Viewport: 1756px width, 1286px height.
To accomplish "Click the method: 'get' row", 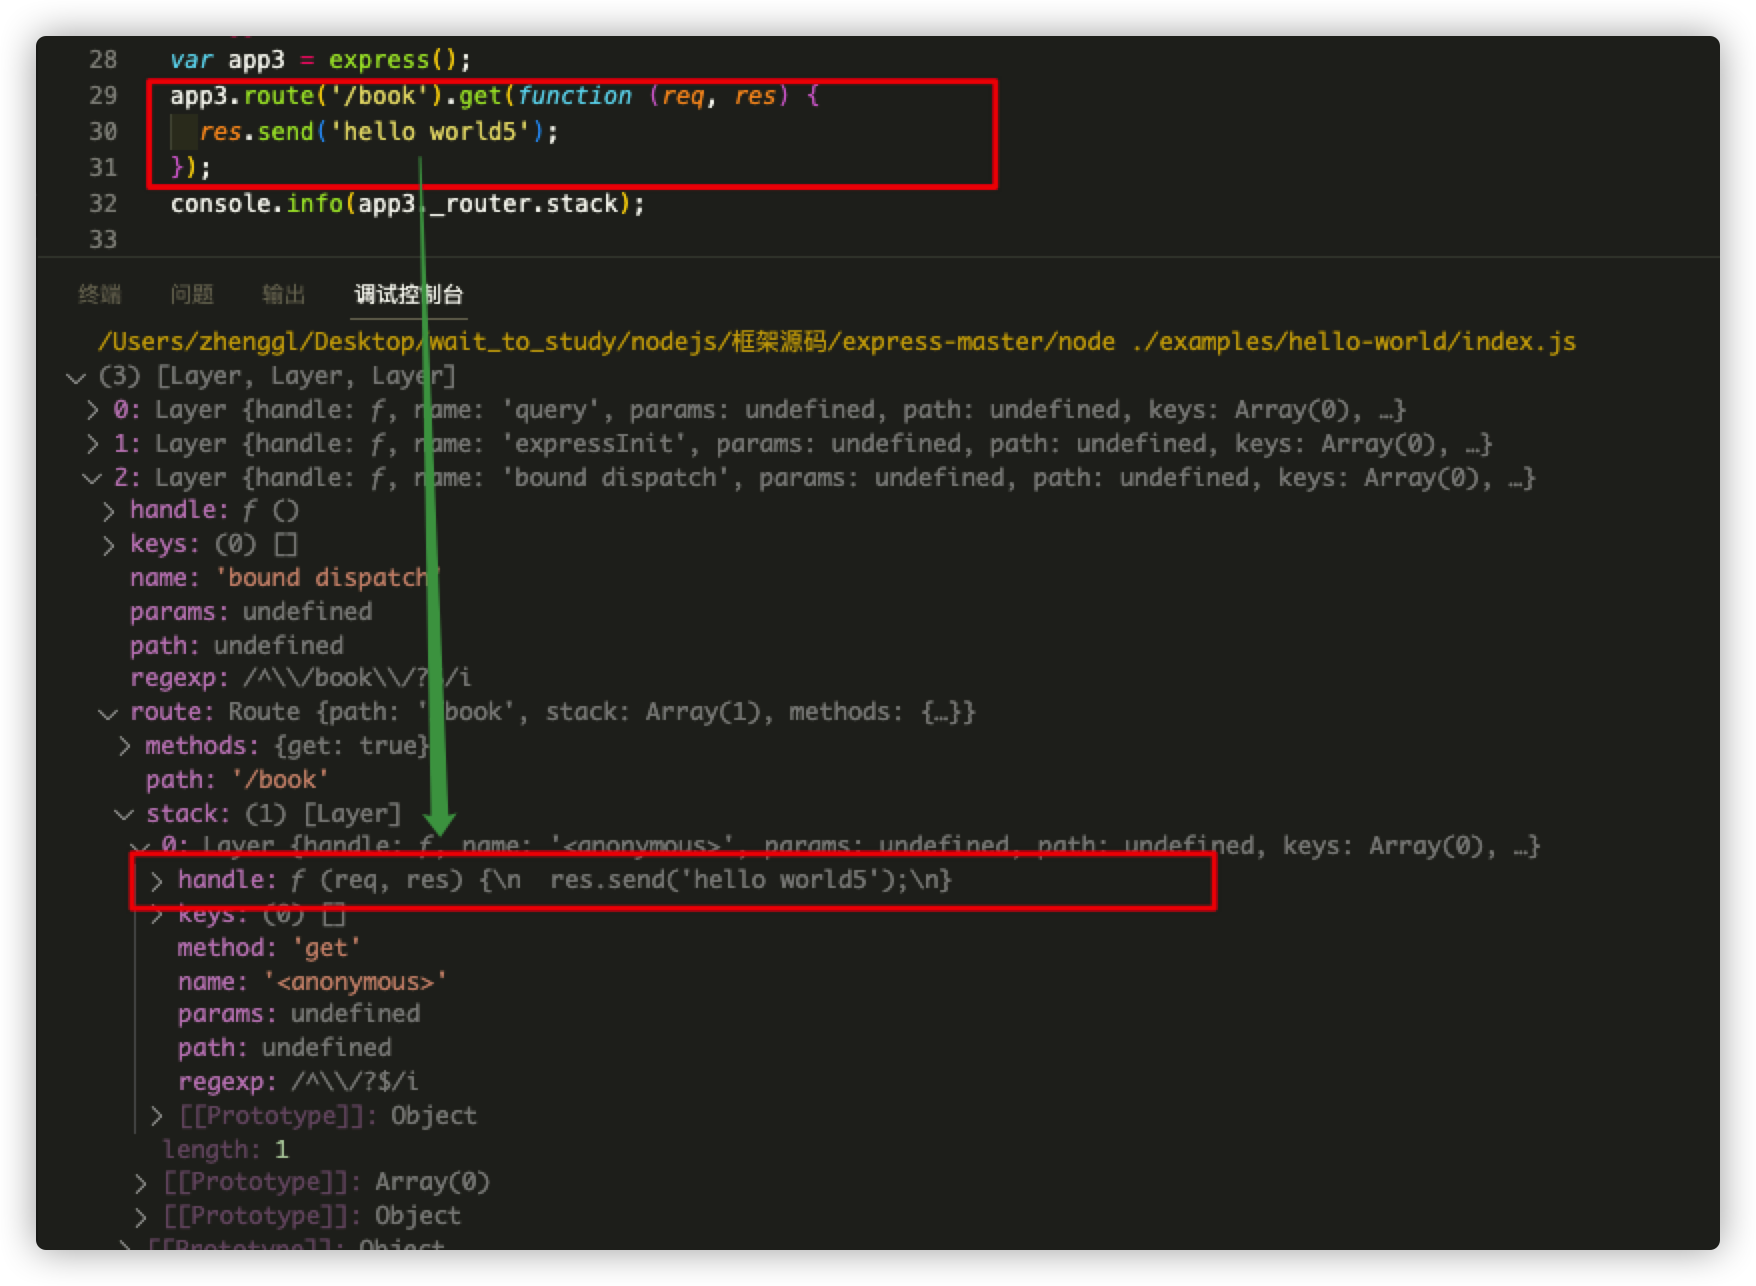I will click(268, 948).
